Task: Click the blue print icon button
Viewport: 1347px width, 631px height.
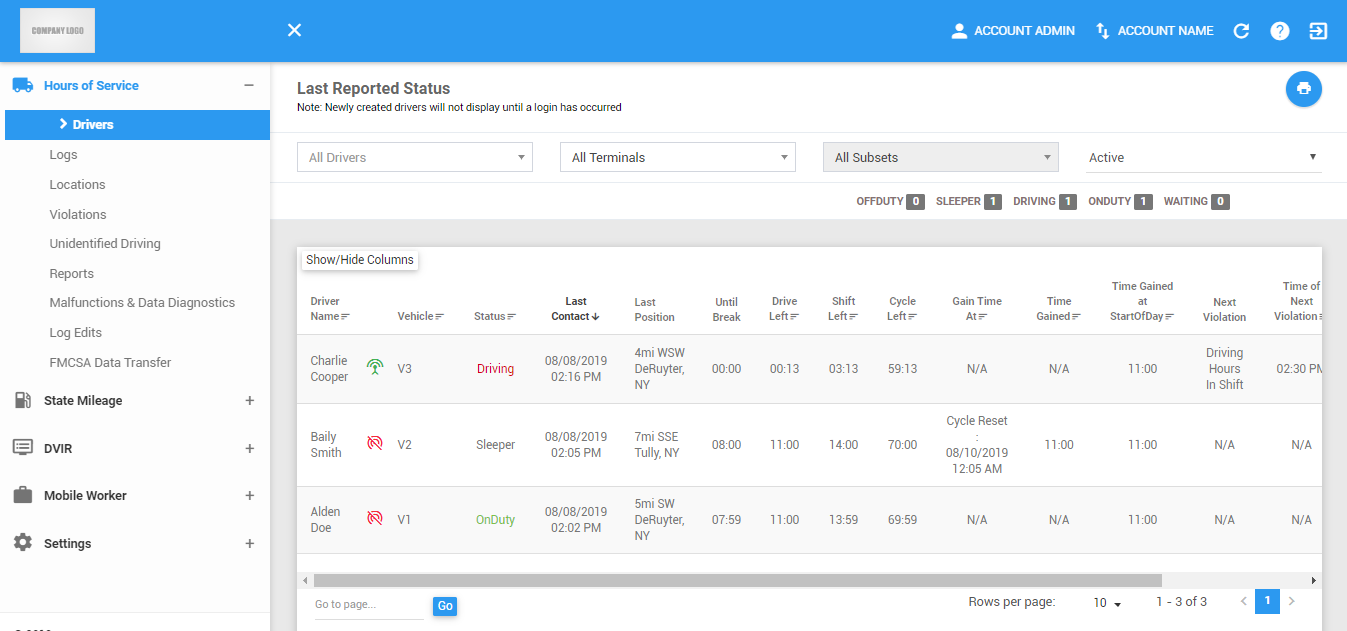Action: pos(1303,88)
